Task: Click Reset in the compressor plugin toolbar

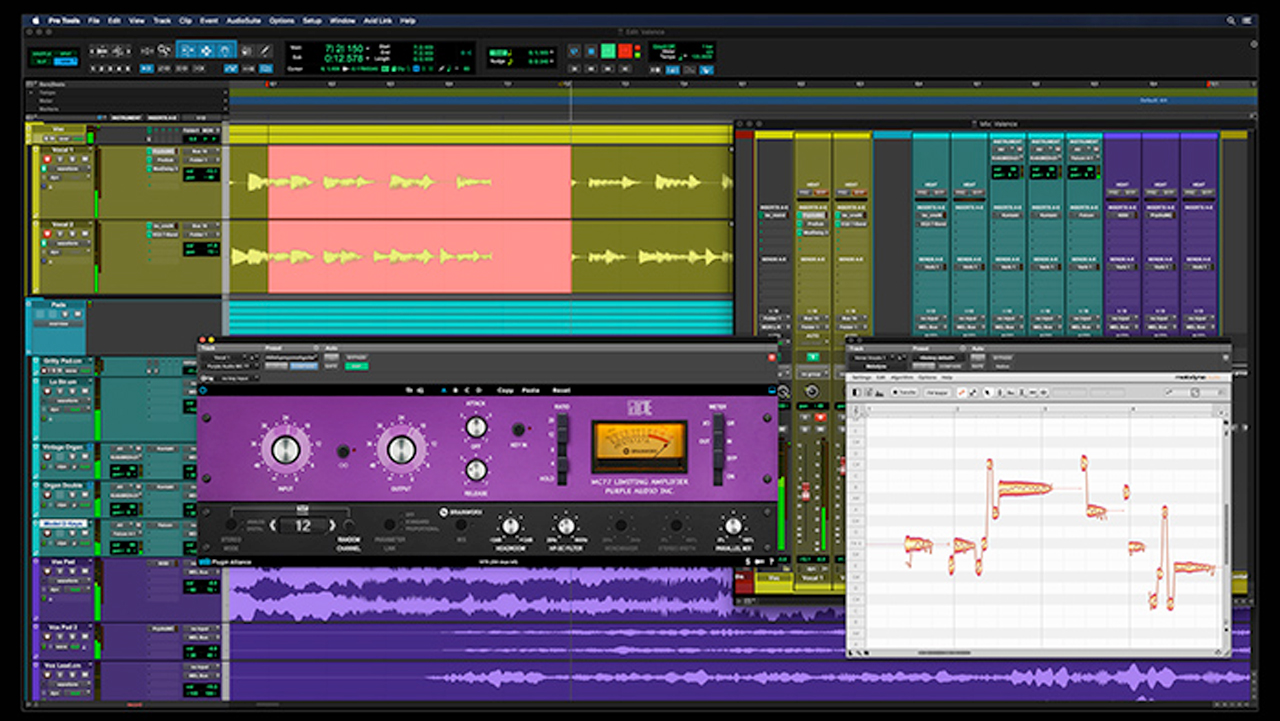Action: [x=561, y=390]
